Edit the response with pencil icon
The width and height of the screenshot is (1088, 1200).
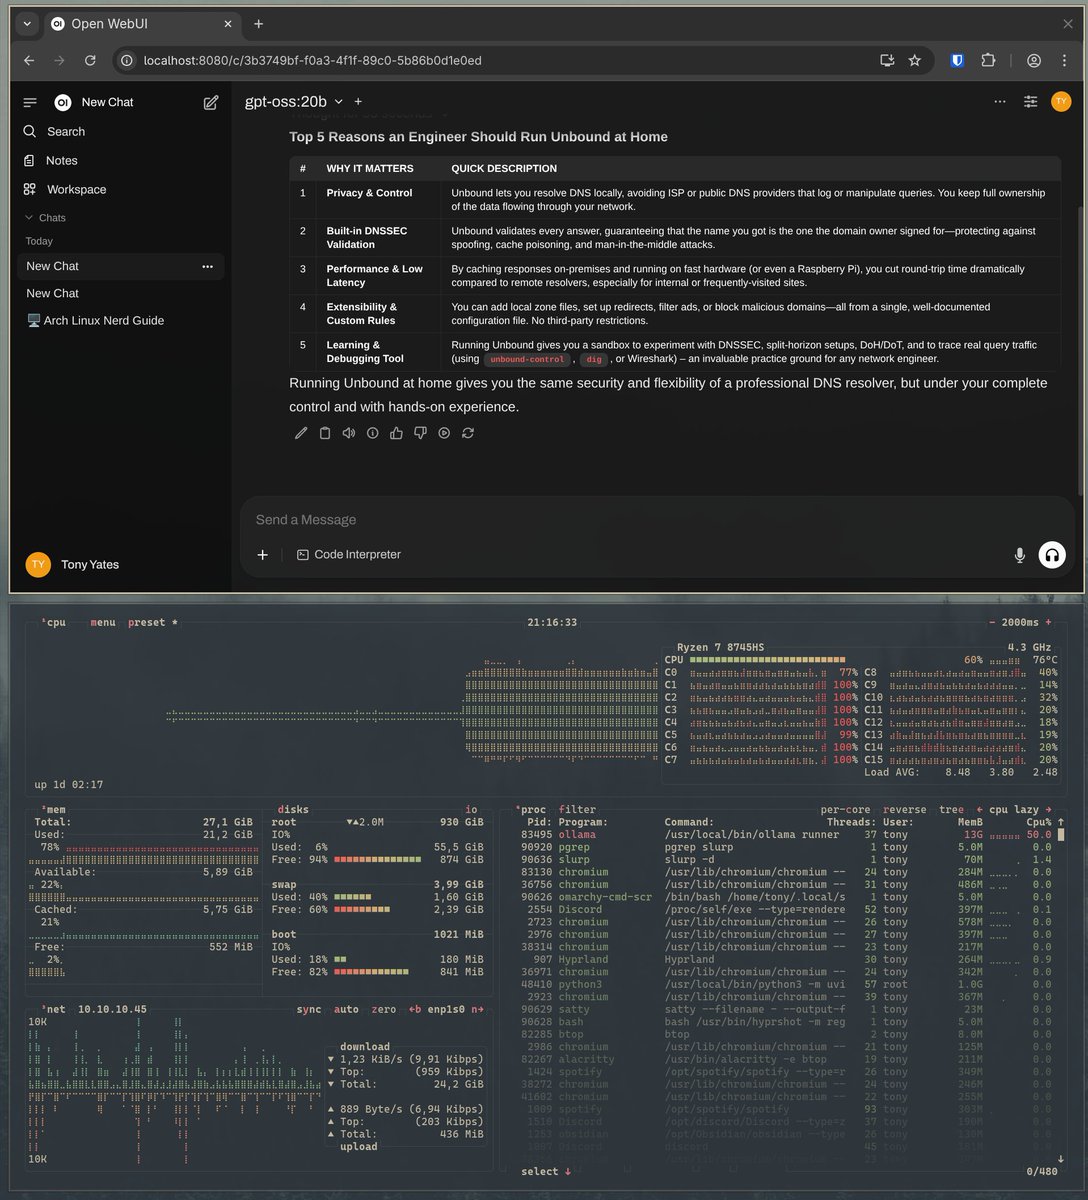tap(301, 433)
